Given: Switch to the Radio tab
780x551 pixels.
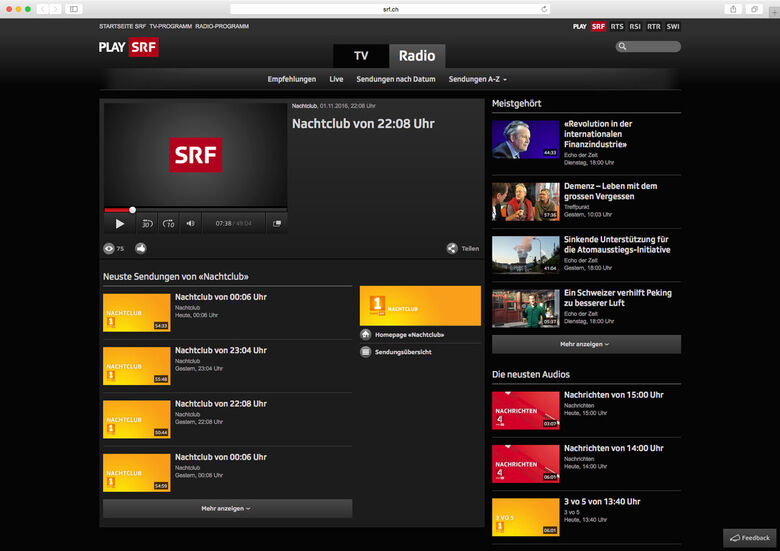Looking at the screenshot, I should tap(417, 56).
